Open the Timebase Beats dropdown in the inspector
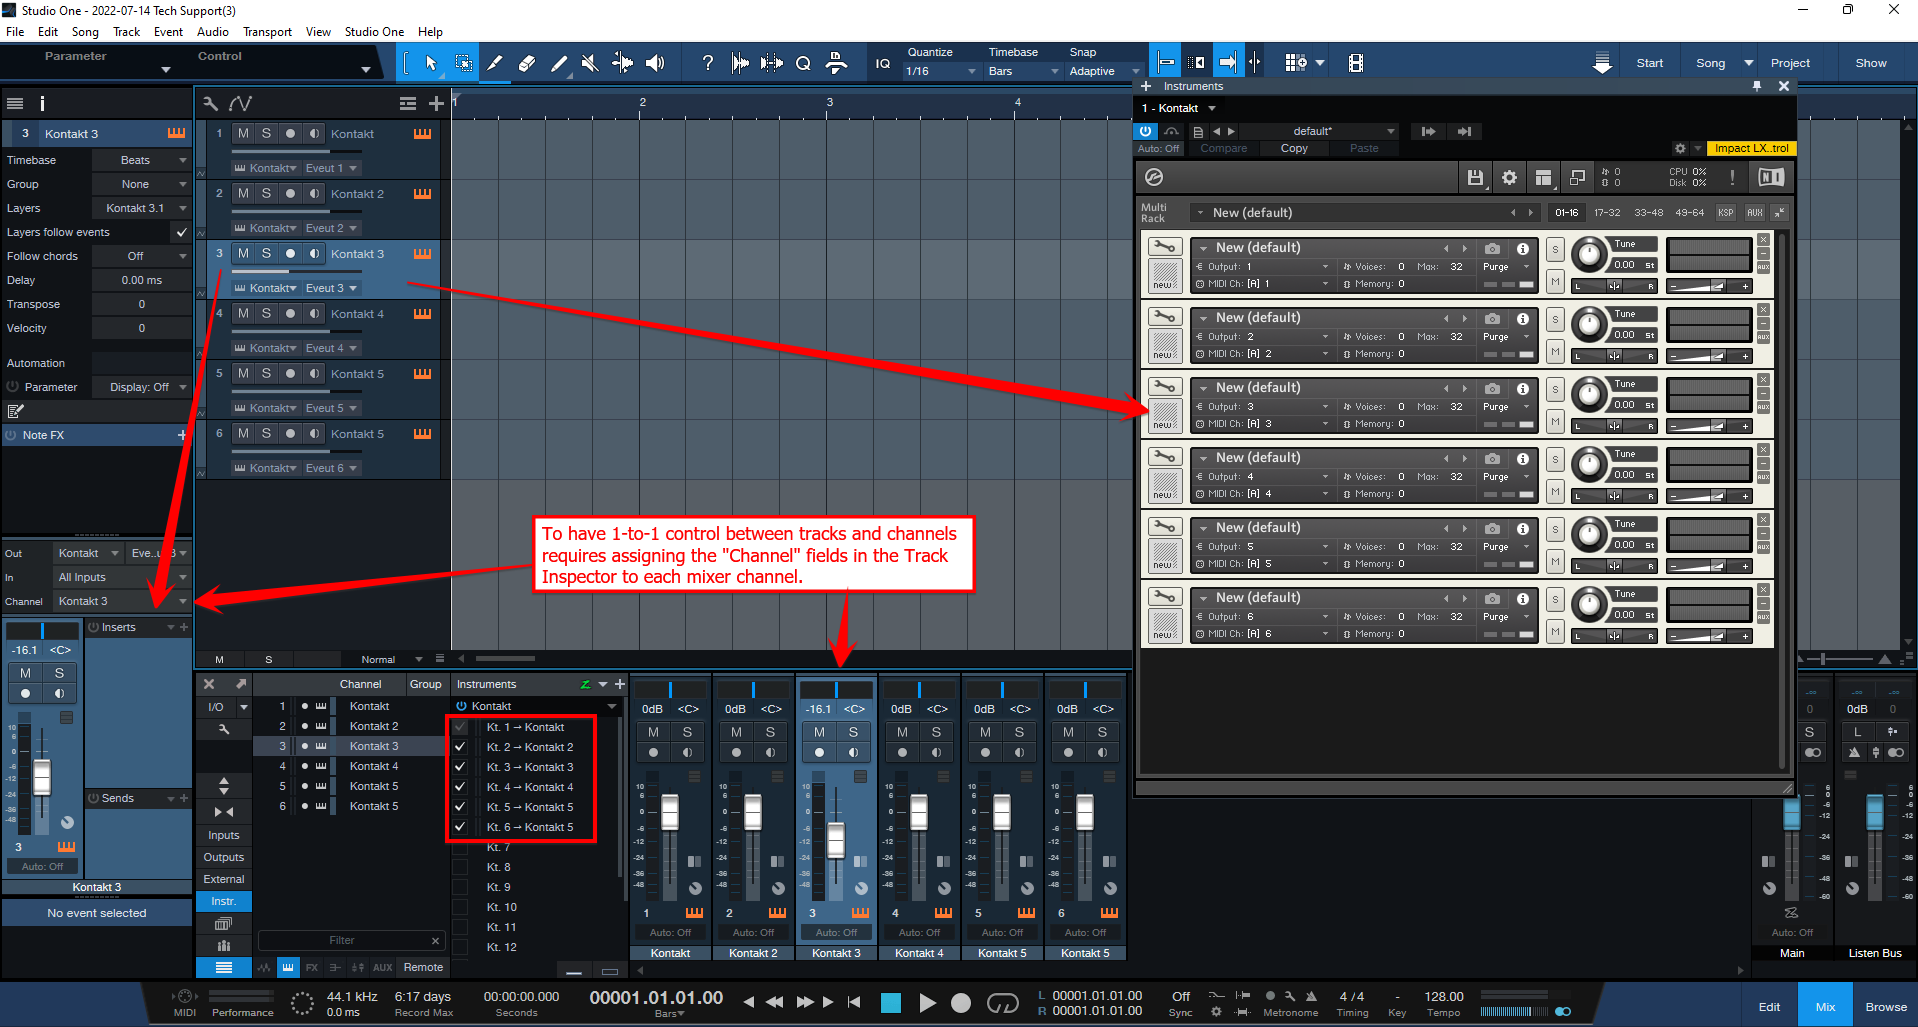Screen dimensions: 1918x1027 (x=141, y=160)
